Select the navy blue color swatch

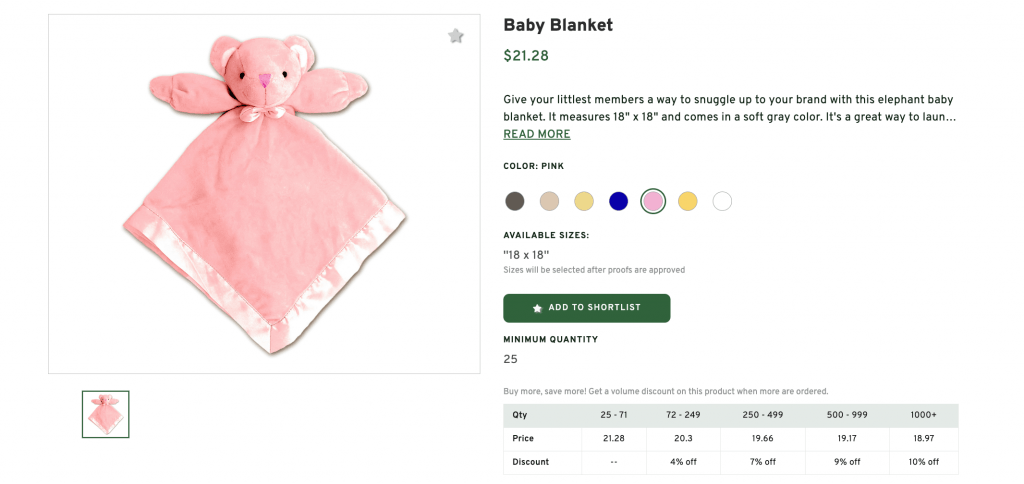pos(619,201)
